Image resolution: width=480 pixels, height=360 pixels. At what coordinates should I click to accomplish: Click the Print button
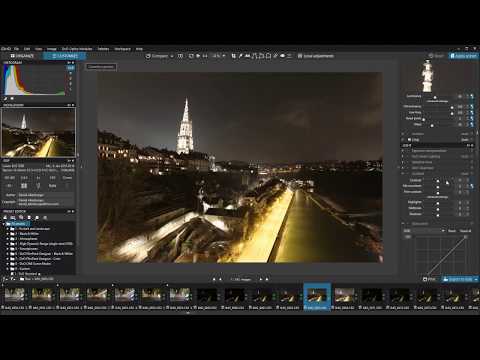coord(429,279)
